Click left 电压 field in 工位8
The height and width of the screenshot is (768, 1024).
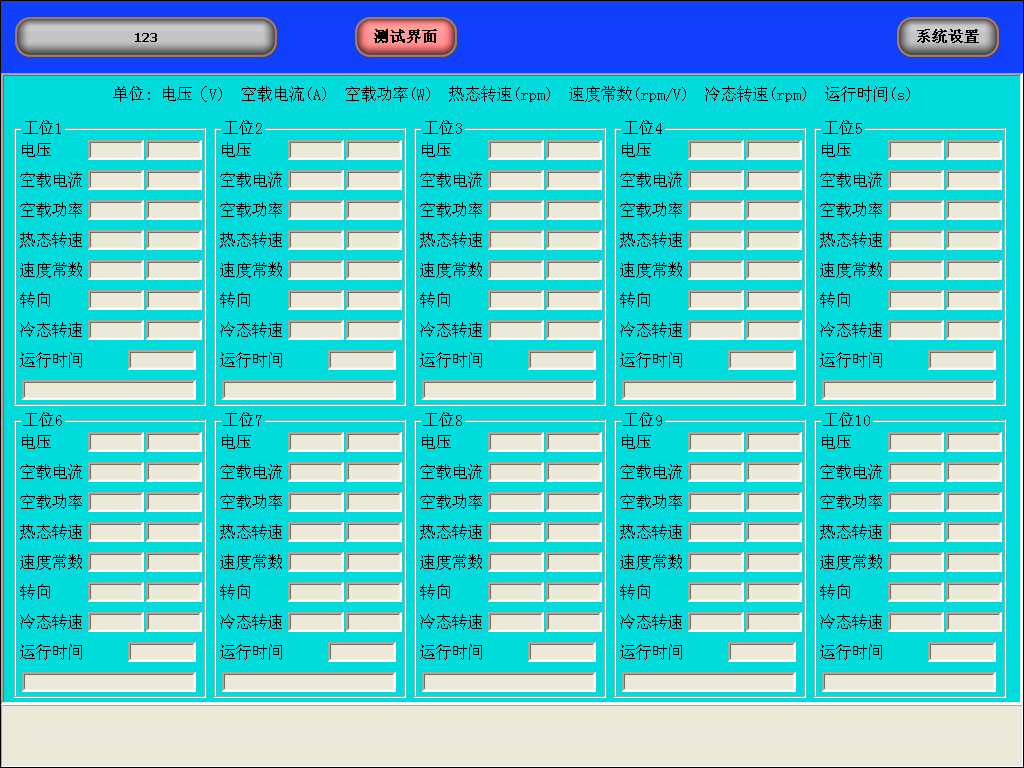[x=516, y=442]
